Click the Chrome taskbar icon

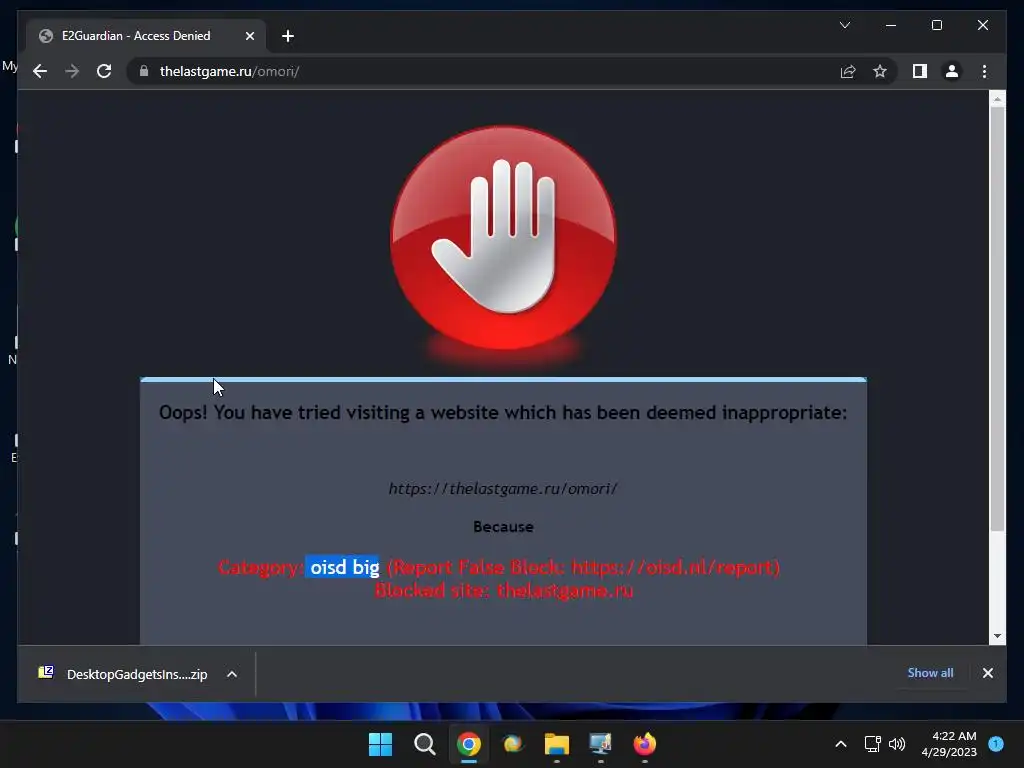pyautogui.click(x=468, y=744)
